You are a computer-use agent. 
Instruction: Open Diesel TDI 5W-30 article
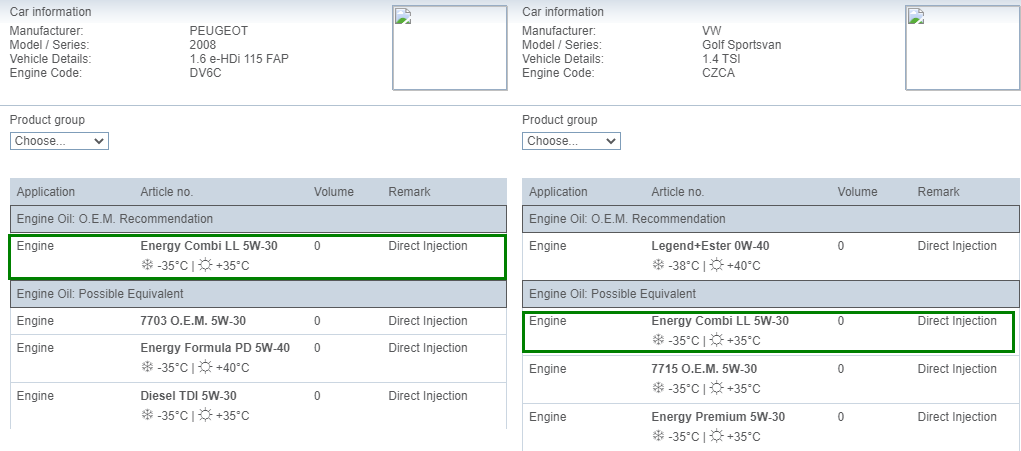[189, 396]
